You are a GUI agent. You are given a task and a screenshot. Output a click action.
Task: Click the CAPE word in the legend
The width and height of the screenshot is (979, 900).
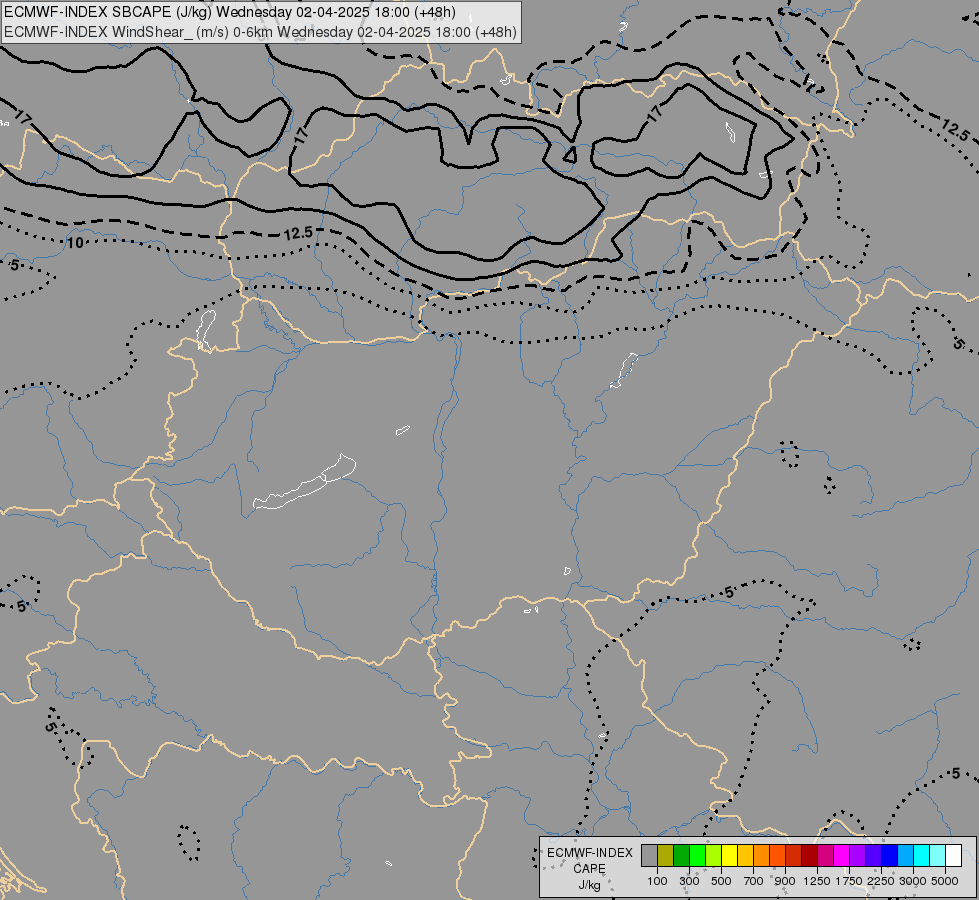click(x=589, y=869)
